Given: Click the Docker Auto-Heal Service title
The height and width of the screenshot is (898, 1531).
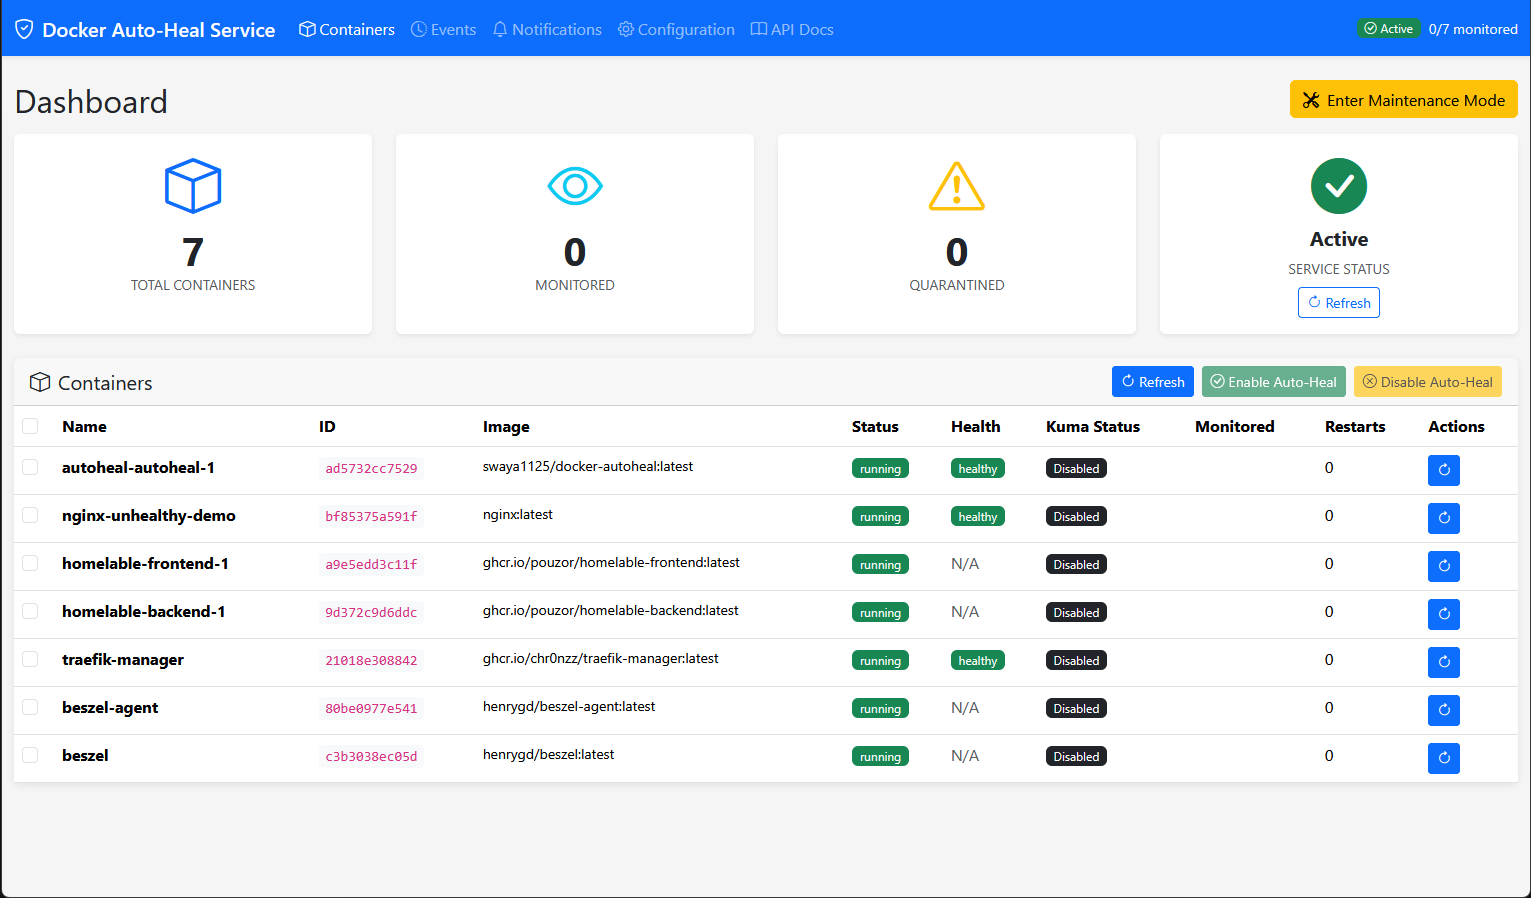Looking at the screenshot, I should point(159,30).
